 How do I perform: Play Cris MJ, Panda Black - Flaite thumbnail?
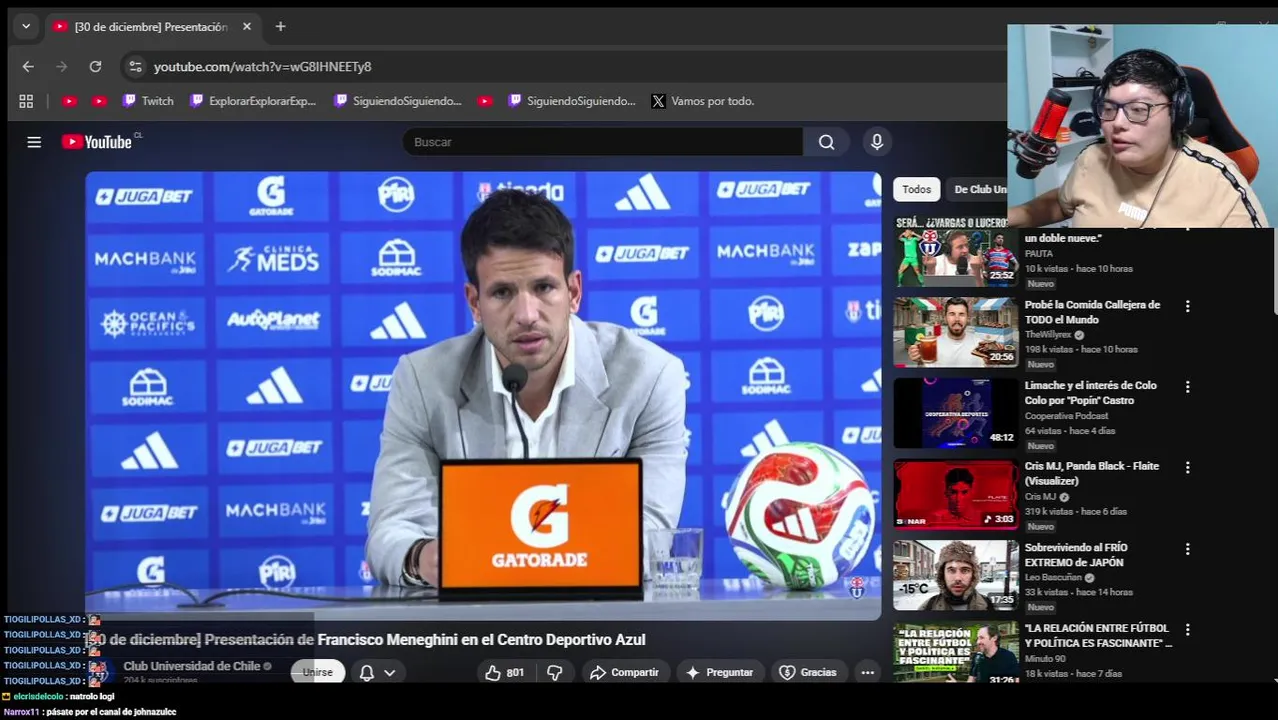956,493
